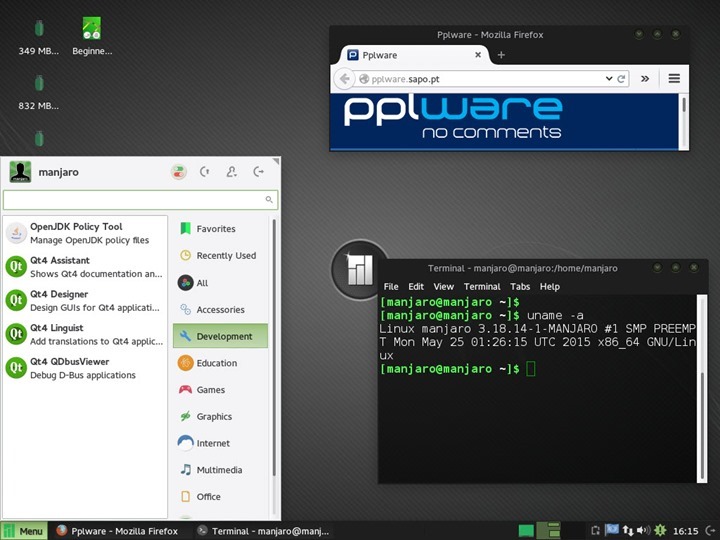Focus the Whisker menu search field
The height and width of the screenshot is (540, 720).
coord(141,200)
